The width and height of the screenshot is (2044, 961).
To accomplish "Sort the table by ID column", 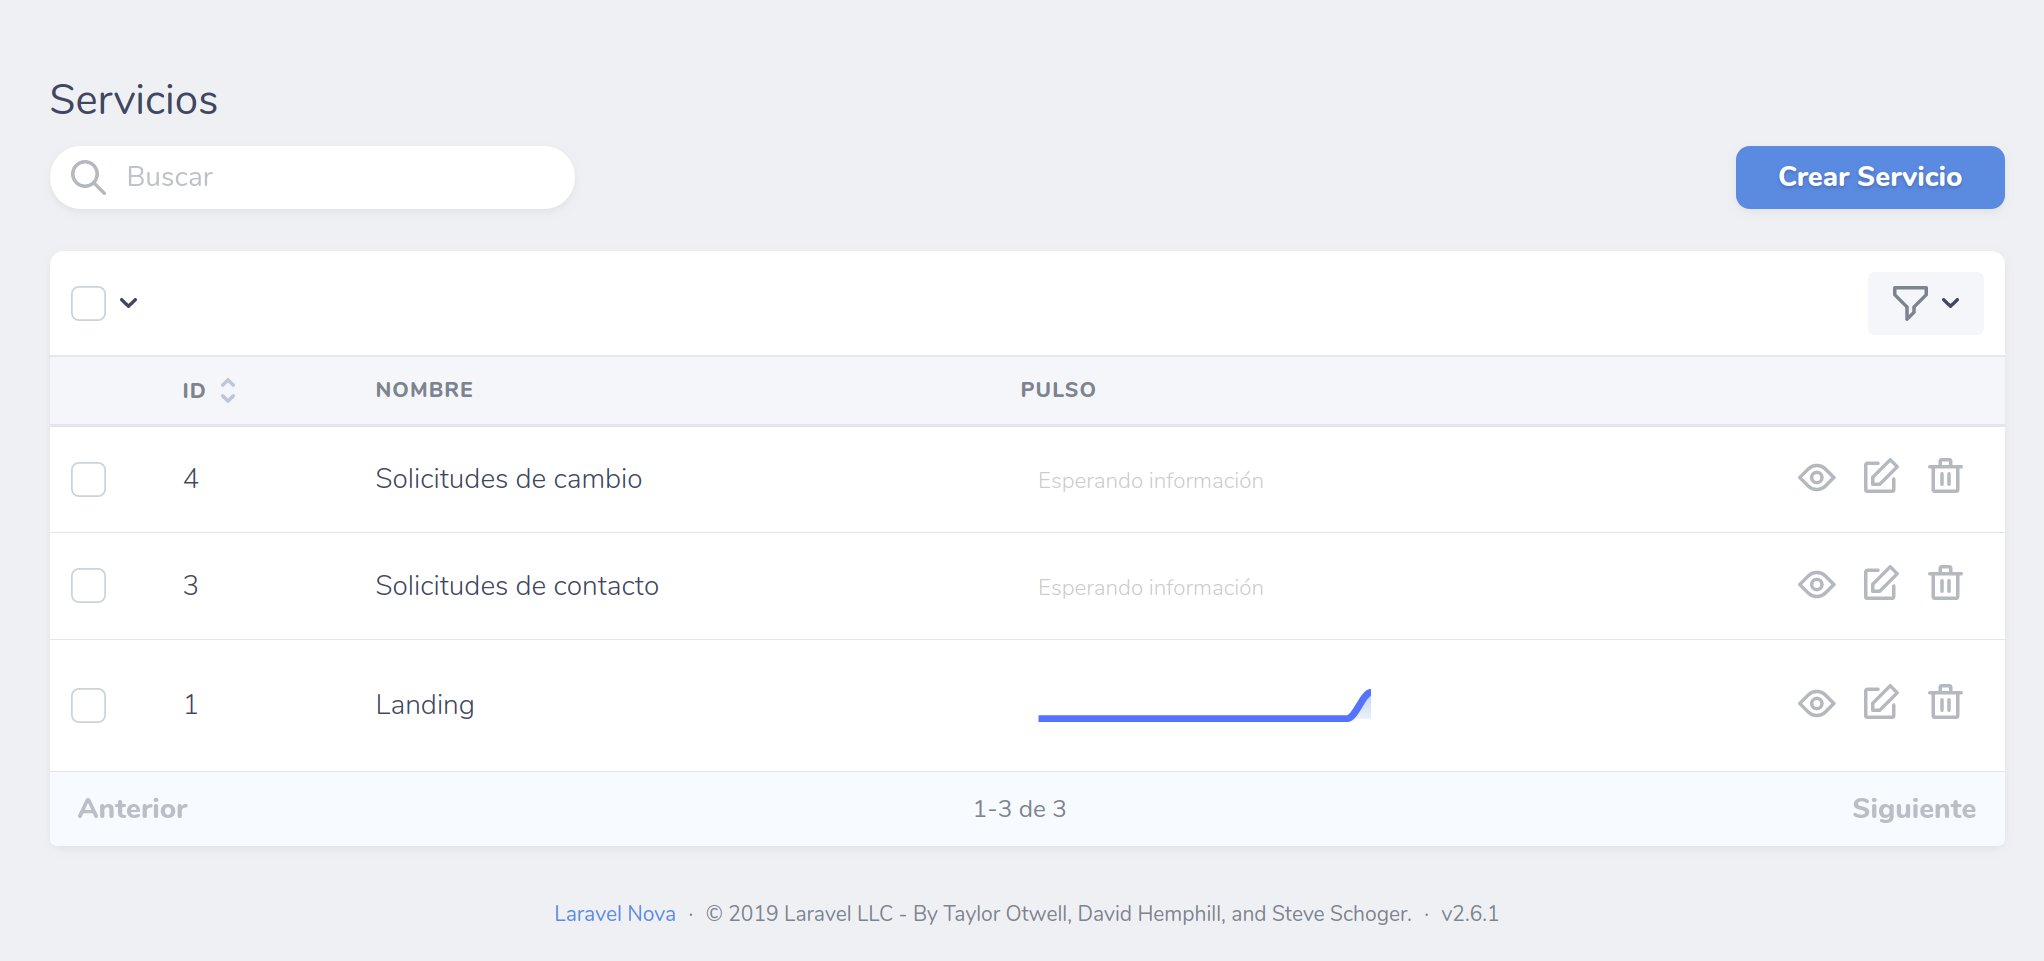I will point(208,390).
